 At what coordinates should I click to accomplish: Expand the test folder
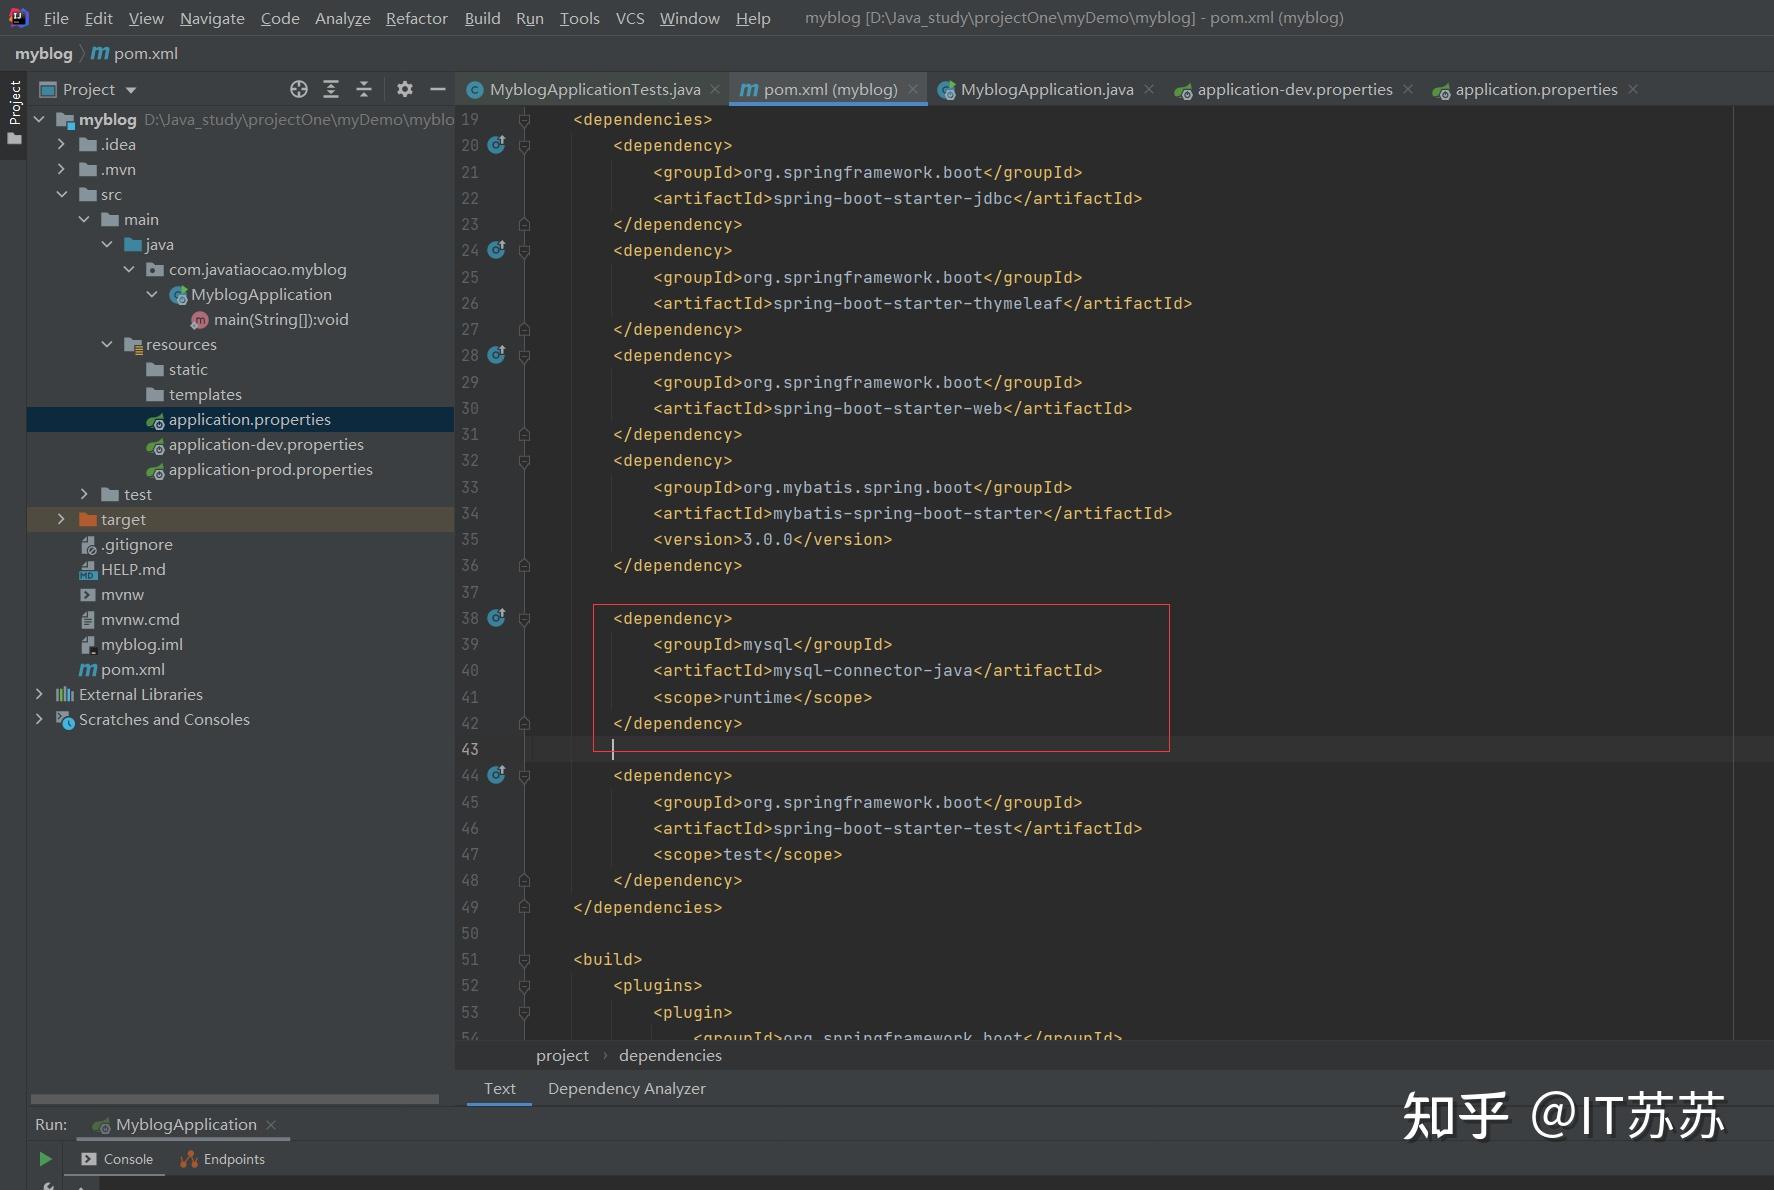click(84, 494)
